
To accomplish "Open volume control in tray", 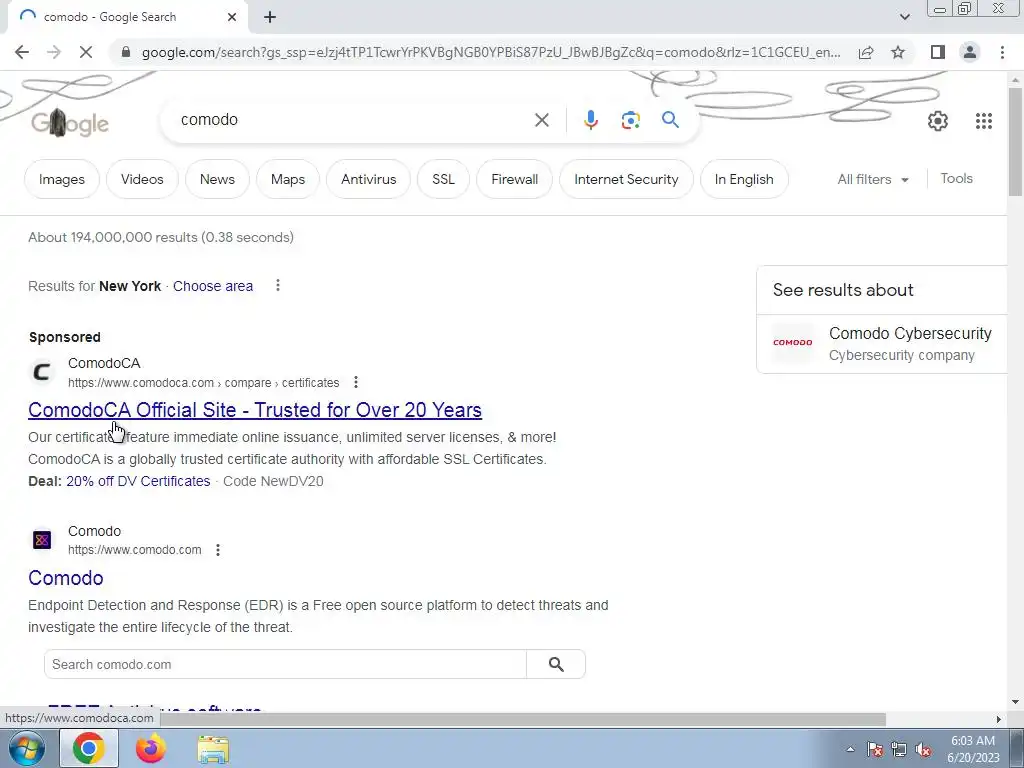I will (x=923, y=749).
